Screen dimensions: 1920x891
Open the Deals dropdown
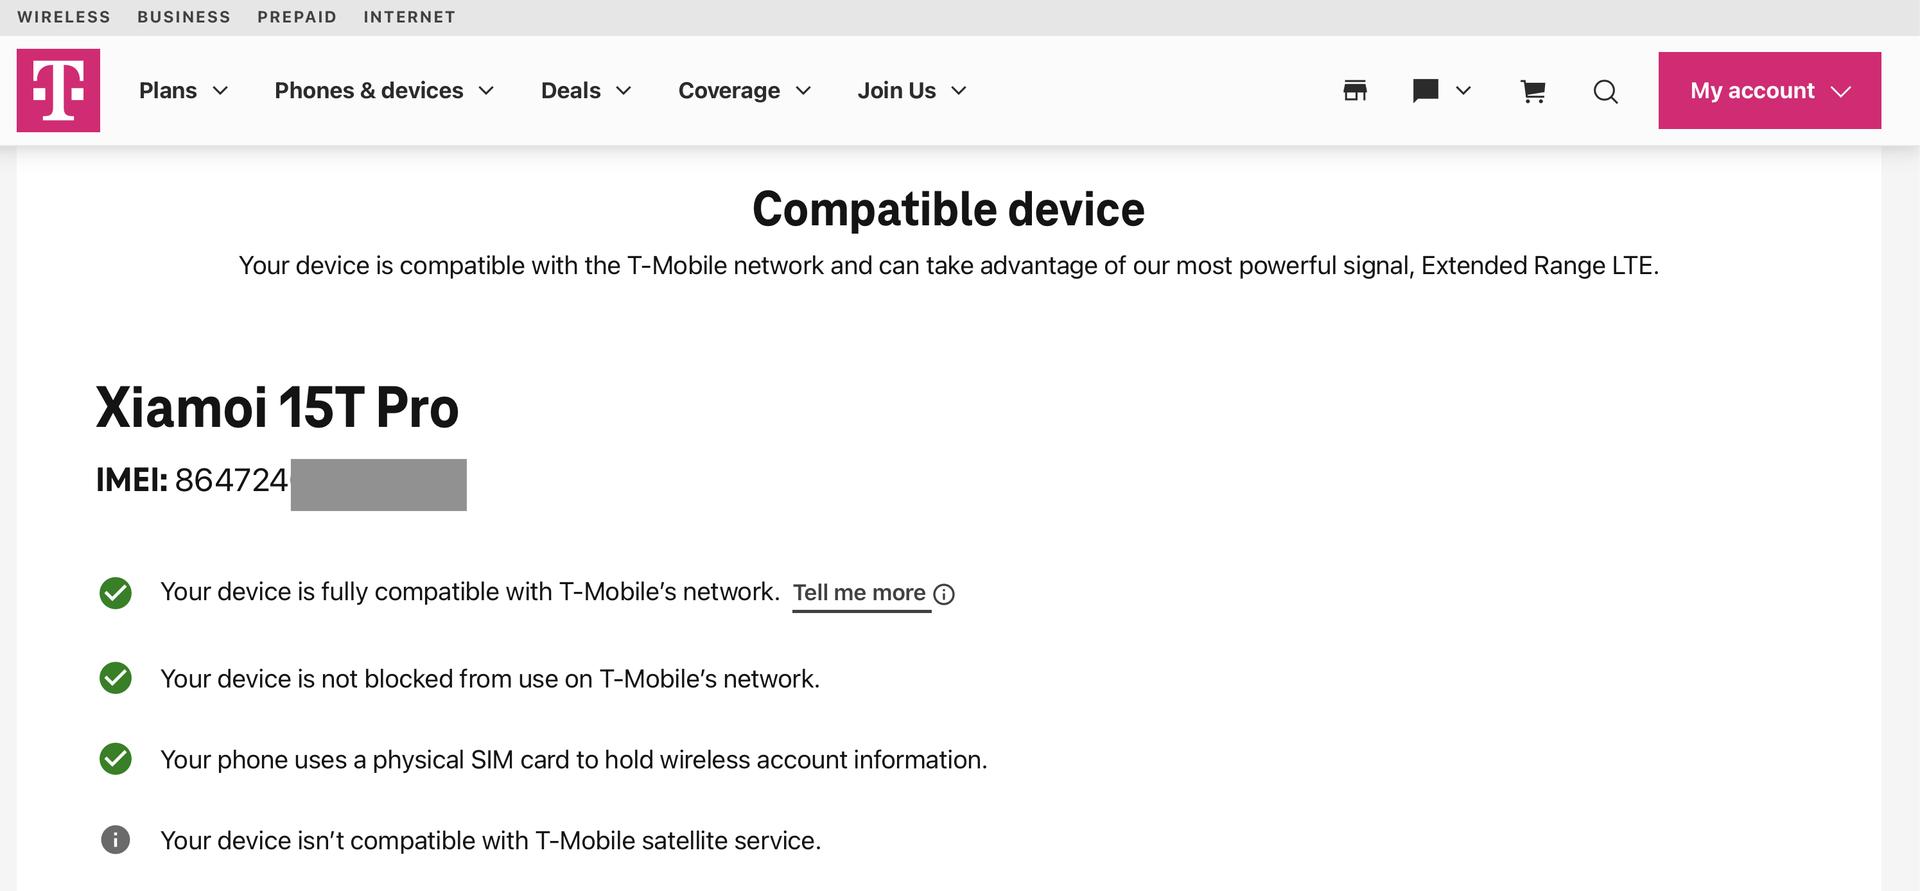[x=586, y=91]
